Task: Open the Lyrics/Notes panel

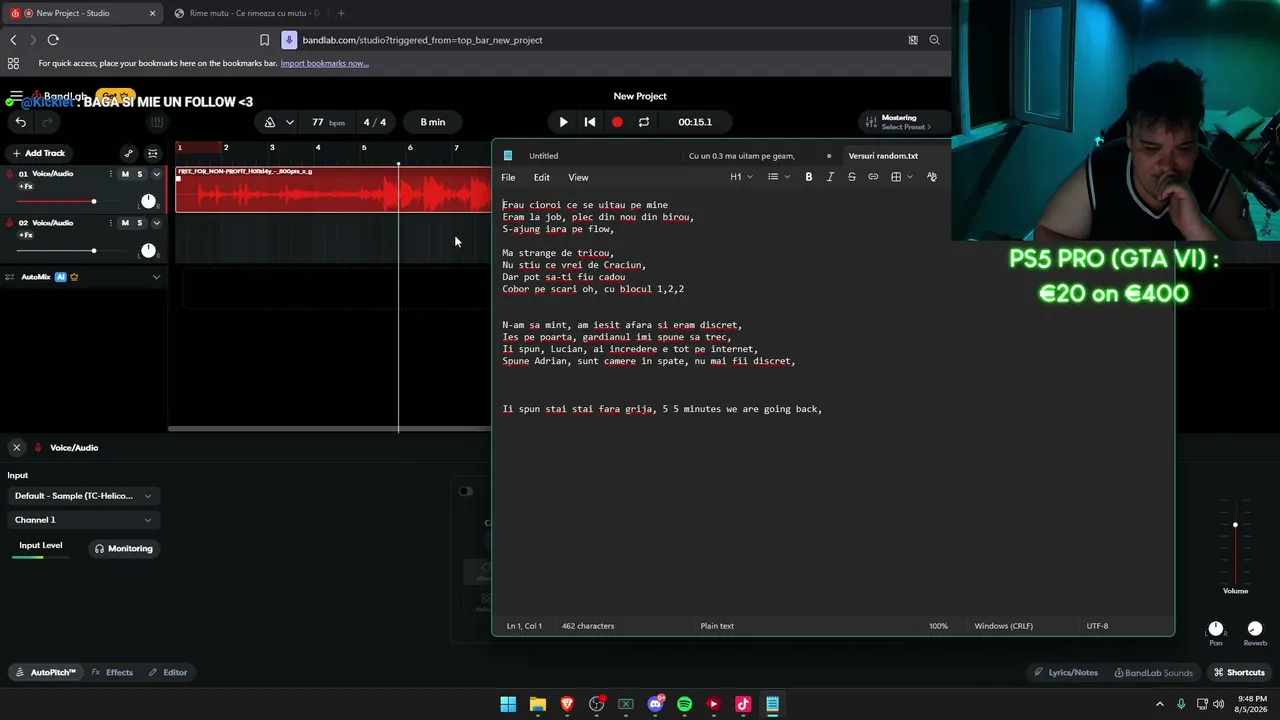Action: (1066, 673)
